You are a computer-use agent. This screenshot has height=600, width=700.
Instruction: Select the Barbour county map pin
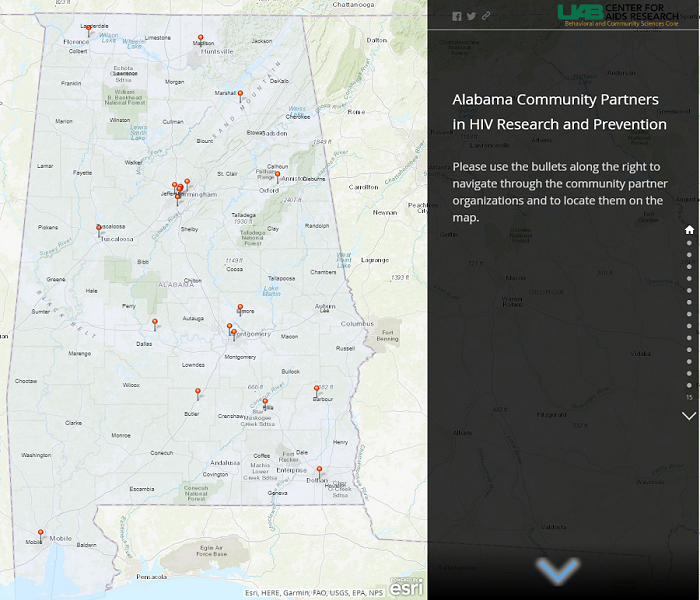[x=317, y=388]
